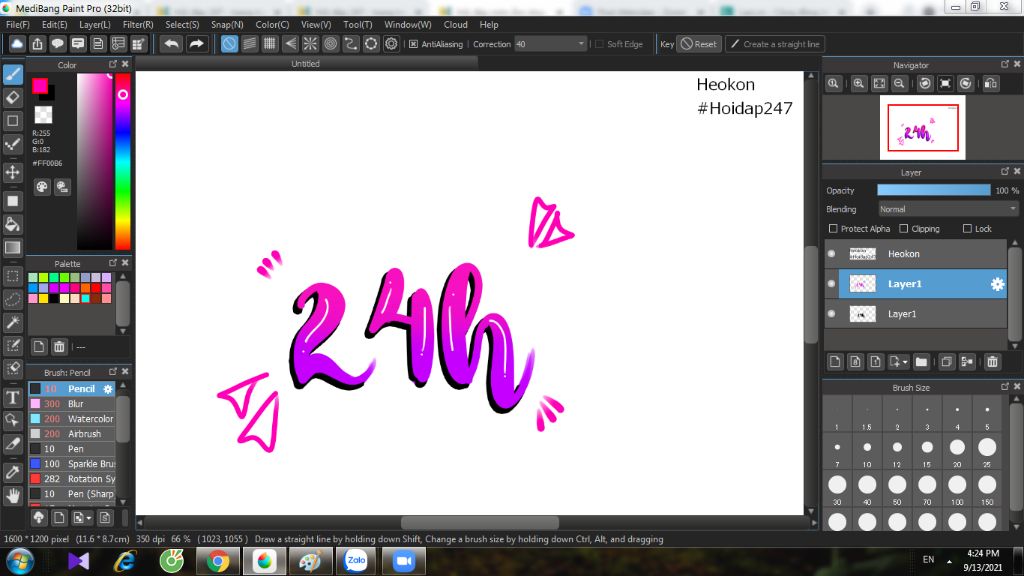
Task: Click Create a straight line button
Action: [x=775, y=44]
